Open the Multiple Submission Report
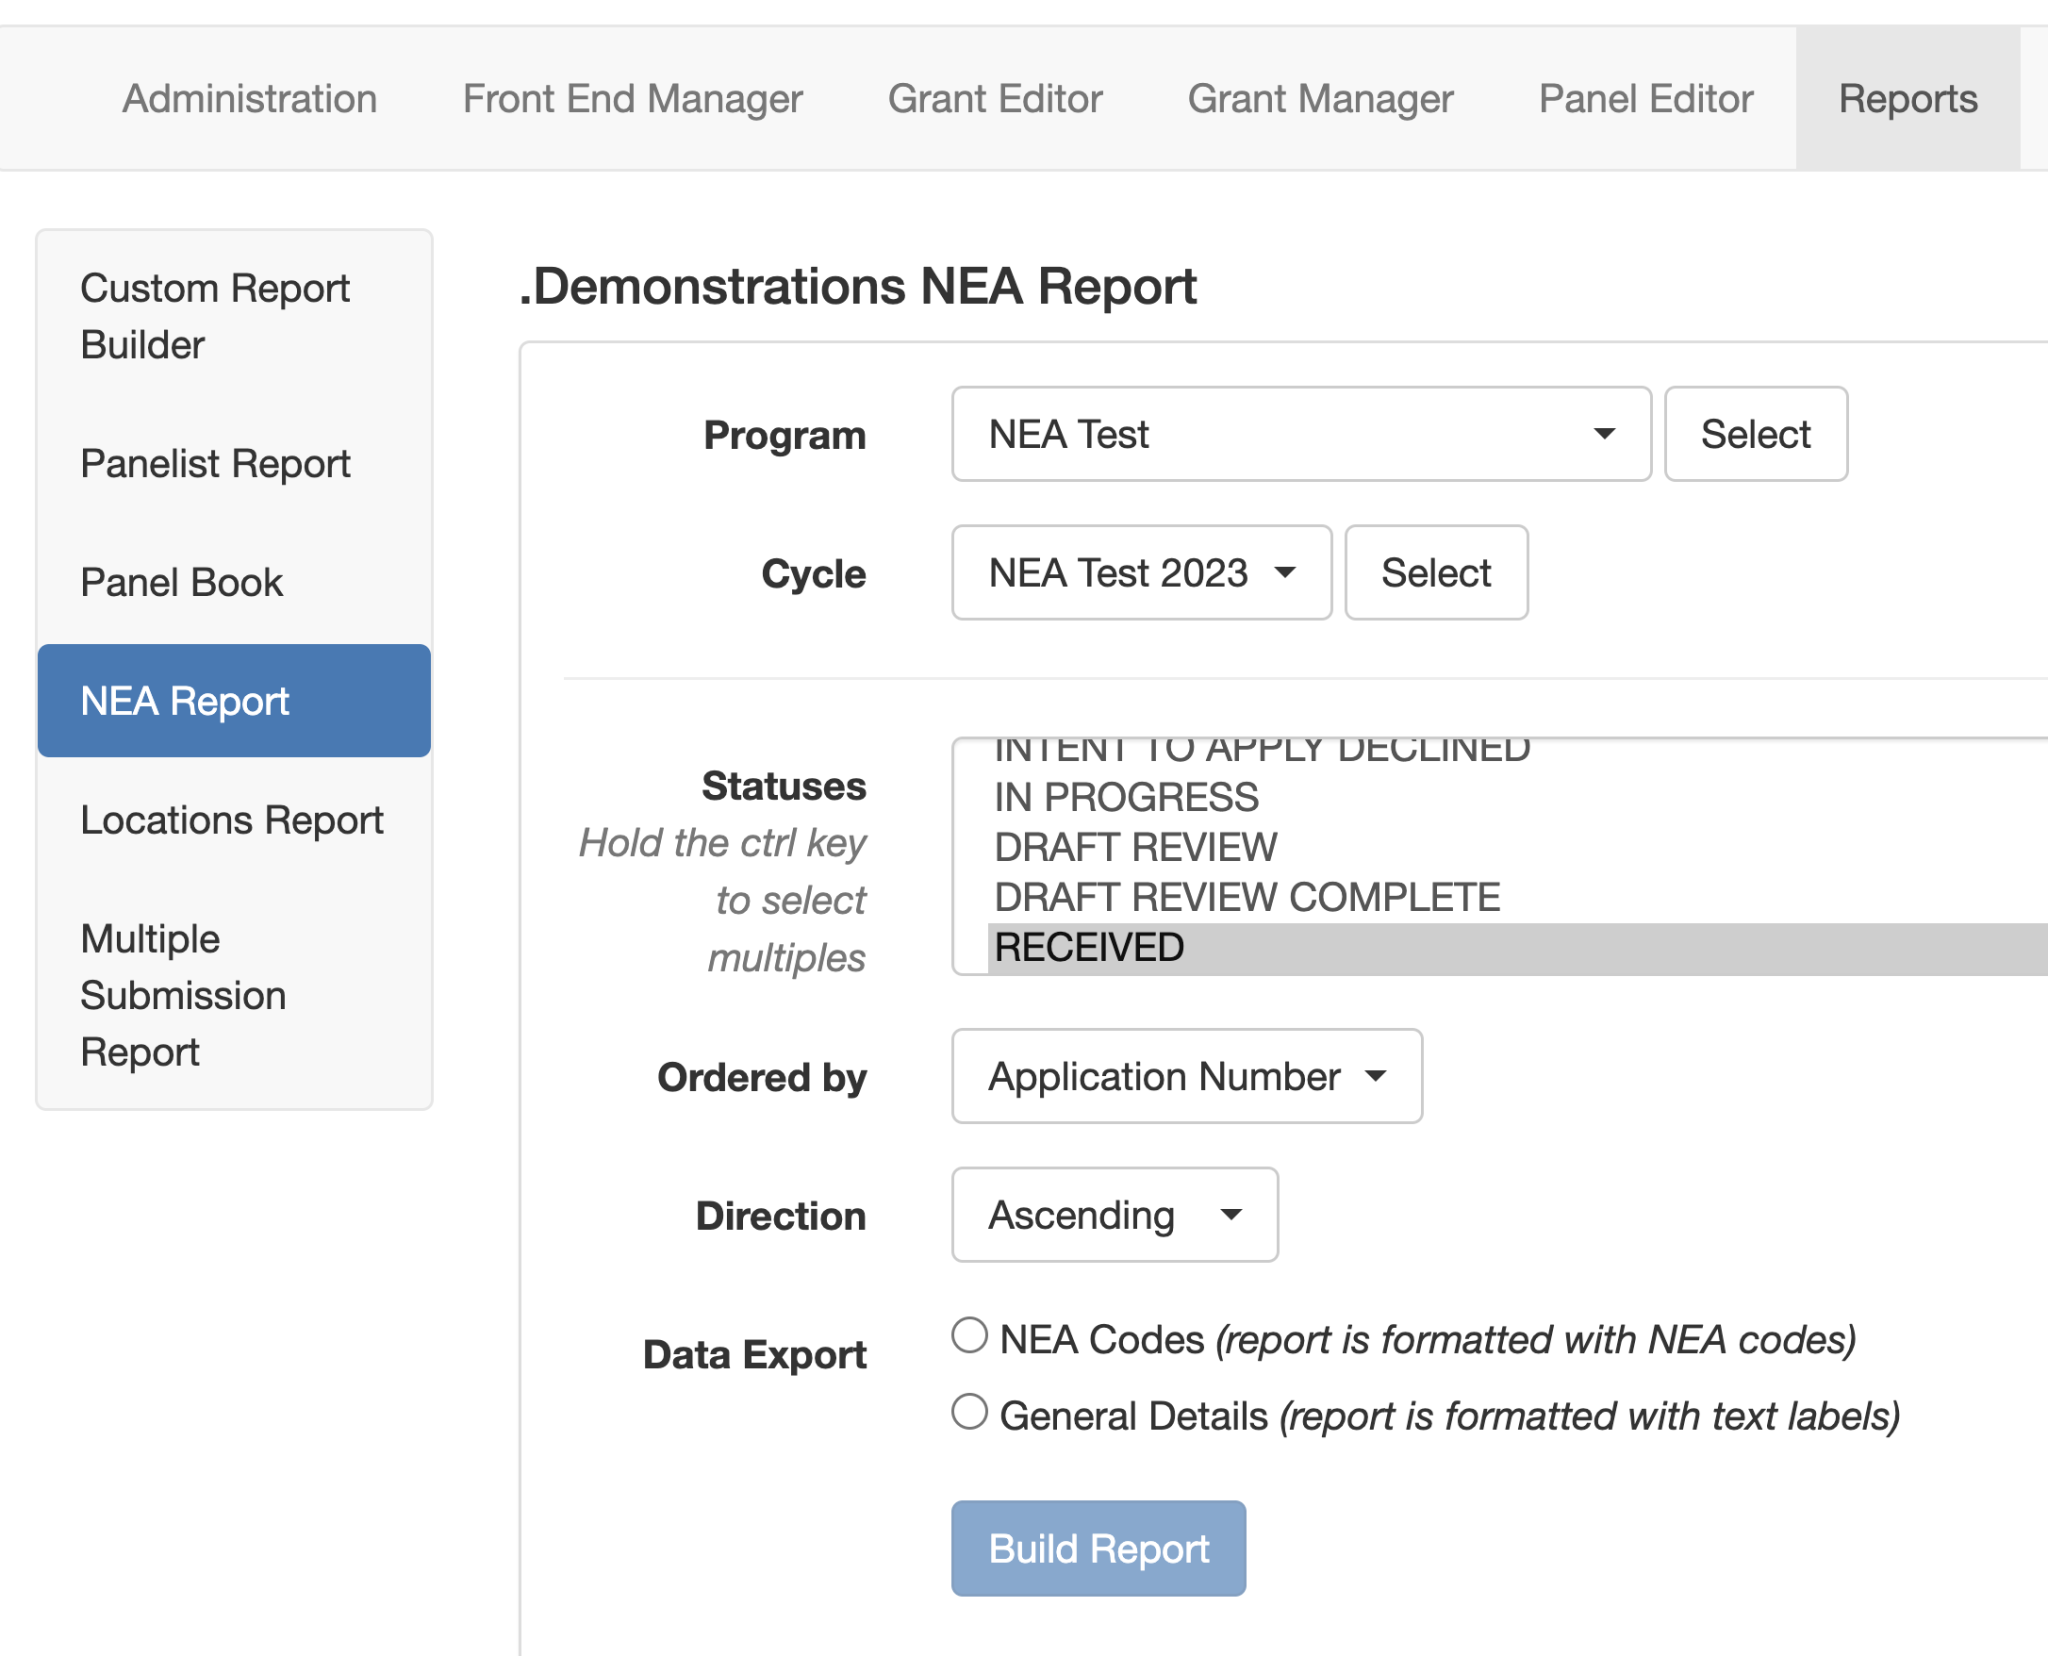 click(x=183, y=994)
